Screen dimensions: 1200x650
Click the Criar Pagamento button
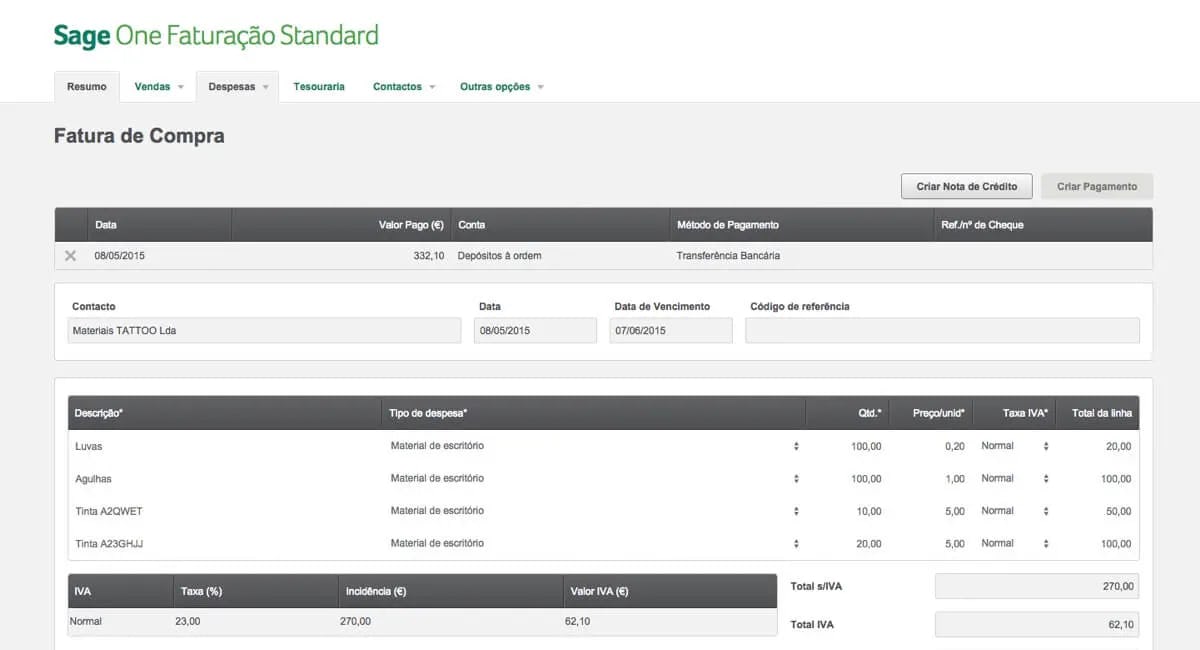click(x=1097, y=186)
